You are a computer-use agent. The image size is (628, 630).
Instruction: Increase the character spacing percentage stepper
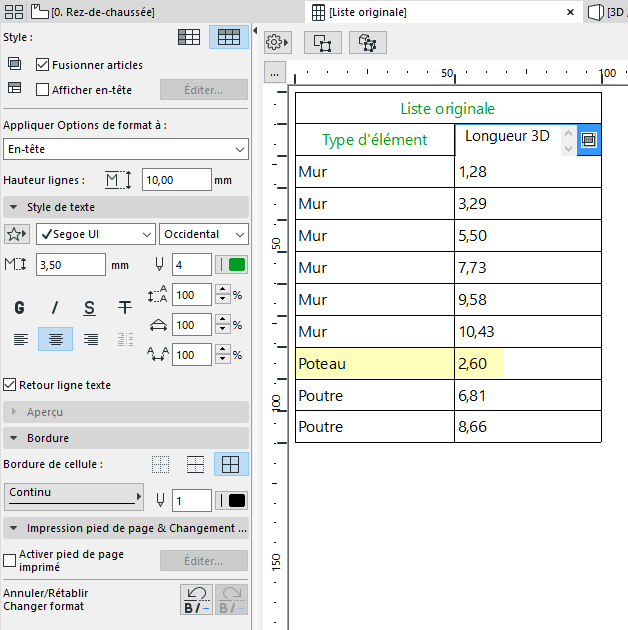click(x=223, y=349)
